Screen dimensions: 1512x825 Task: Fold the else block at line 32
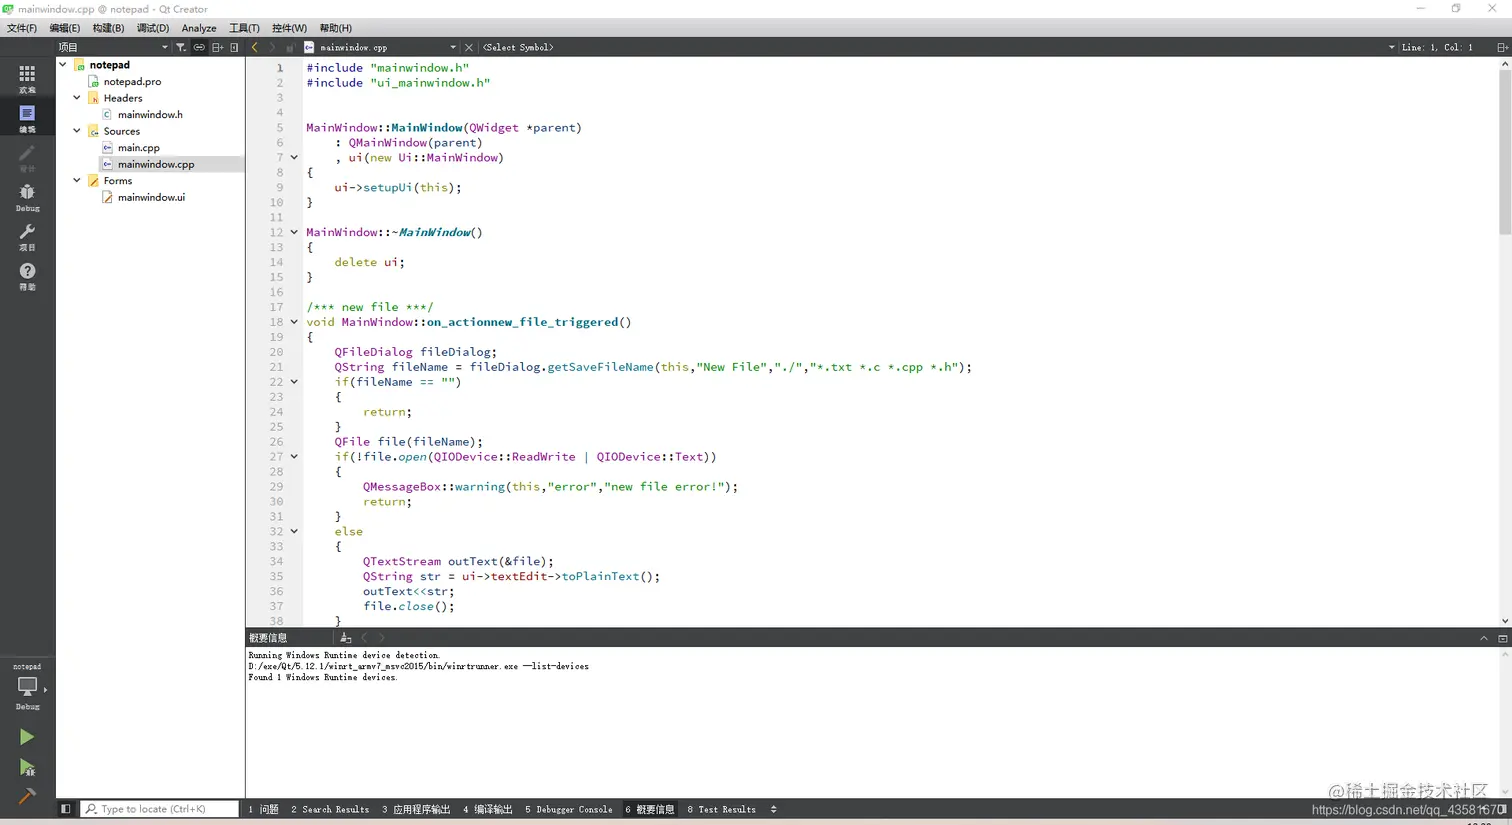pyautogui.click(x=294, y=532)
